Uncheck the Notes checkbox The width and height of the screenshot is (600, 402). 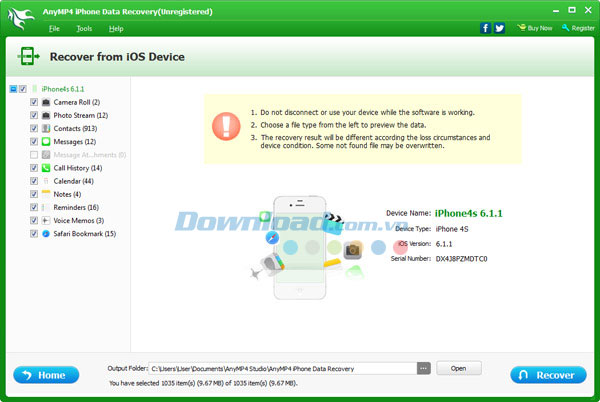[34, 194]
